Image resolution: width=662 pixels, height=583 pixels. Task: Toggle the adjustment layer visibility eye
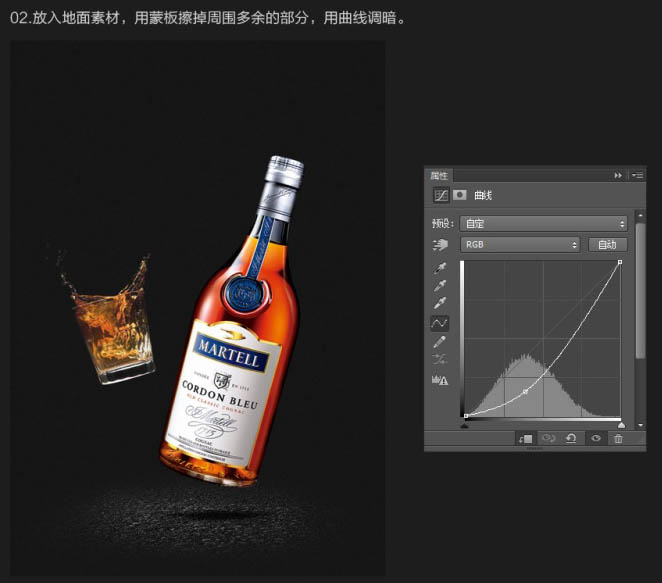coord(596,439)
